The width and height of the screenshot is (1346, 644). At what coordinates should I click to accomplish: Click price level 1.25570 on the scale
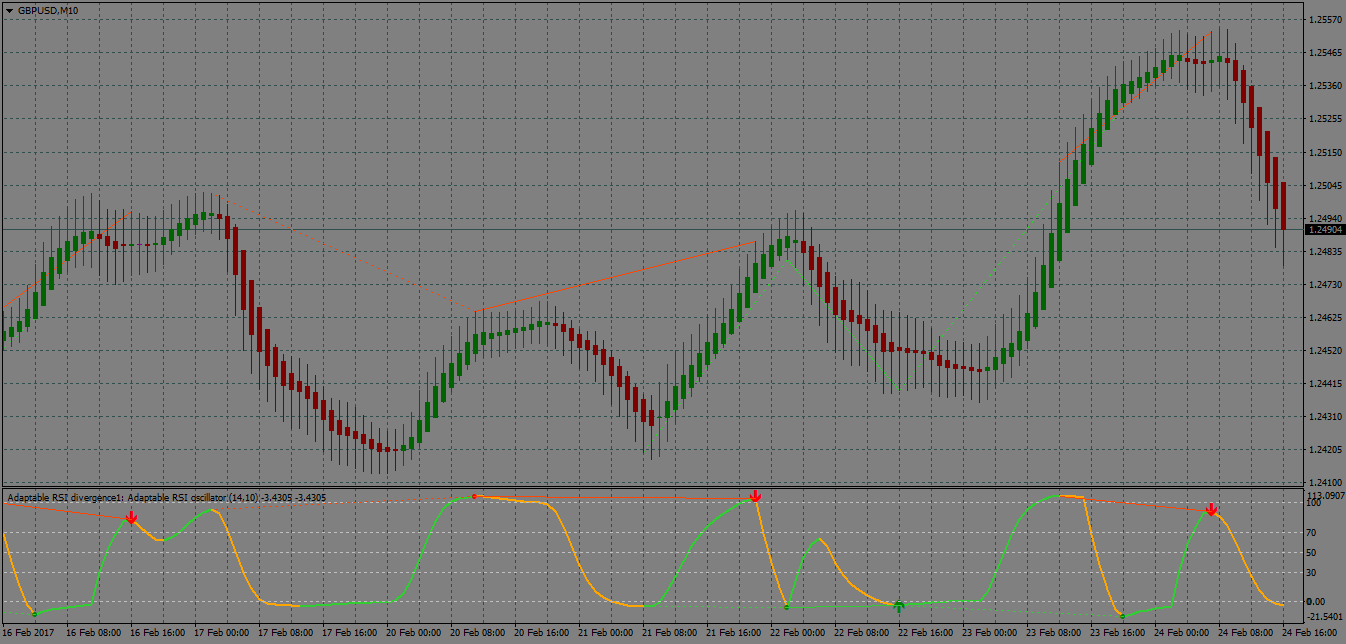point(1325,20)
